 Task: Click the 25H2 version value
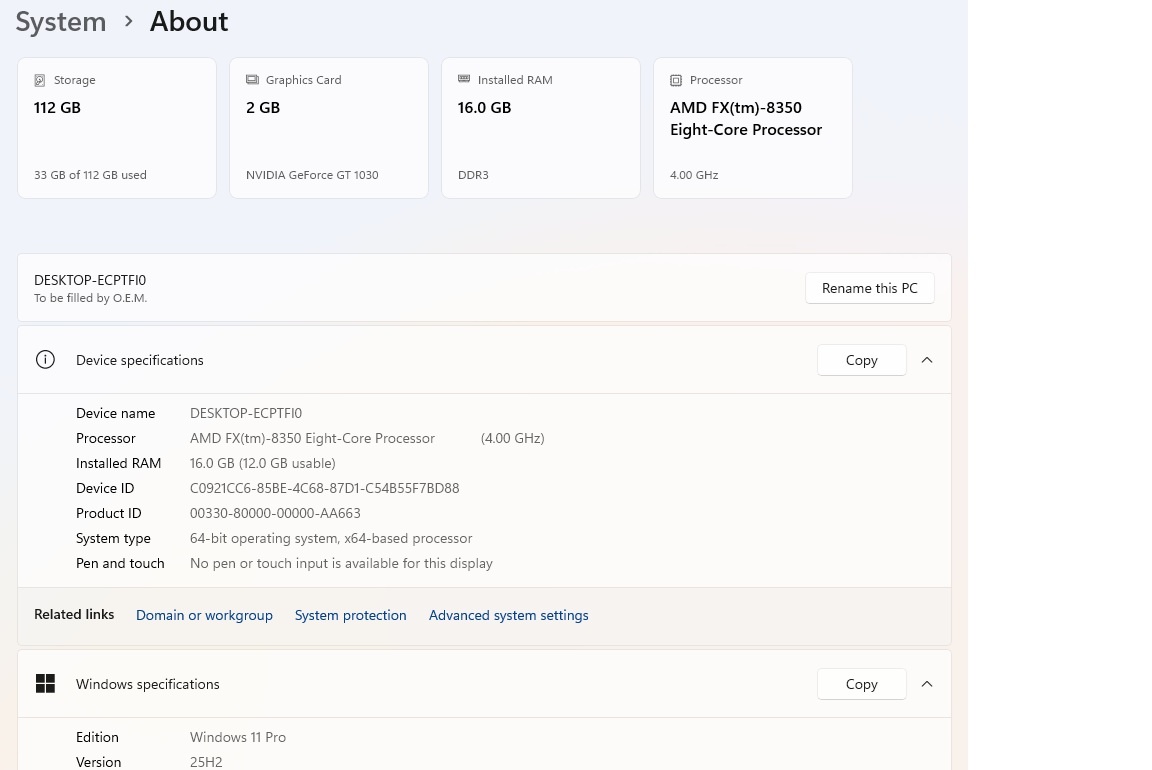coord(206,762)
